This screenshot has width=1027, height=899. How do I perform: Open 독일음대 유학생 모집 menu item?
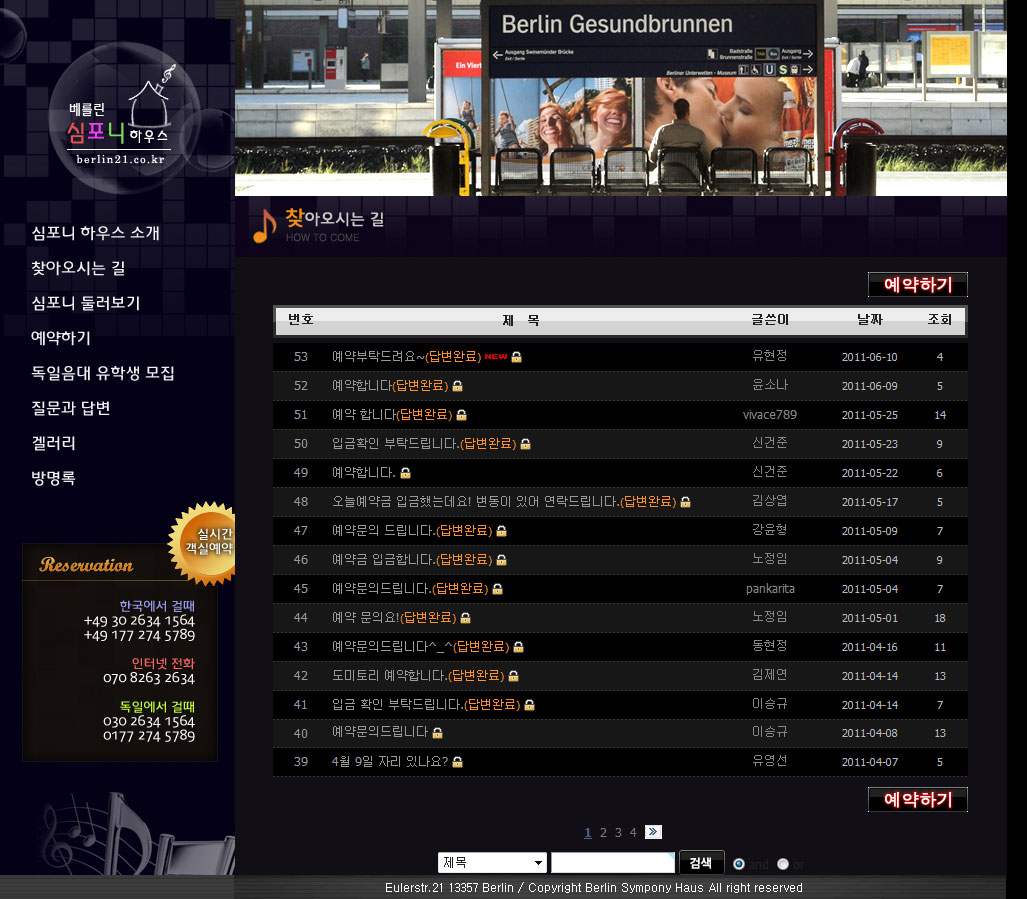point(103,373)
